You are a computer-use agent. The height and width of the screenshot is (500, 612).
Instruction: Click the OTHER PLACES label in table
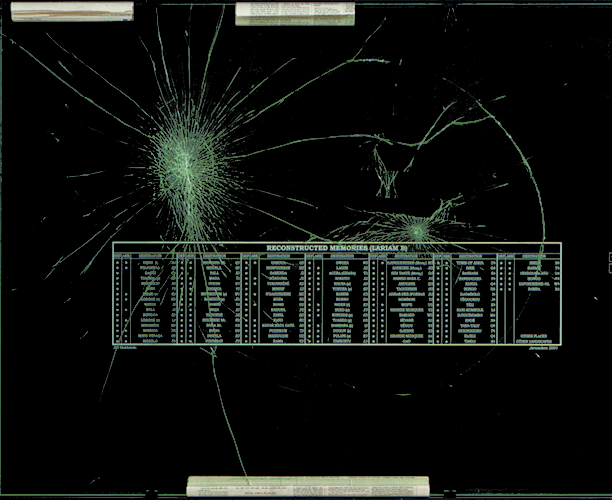[534, 336]
